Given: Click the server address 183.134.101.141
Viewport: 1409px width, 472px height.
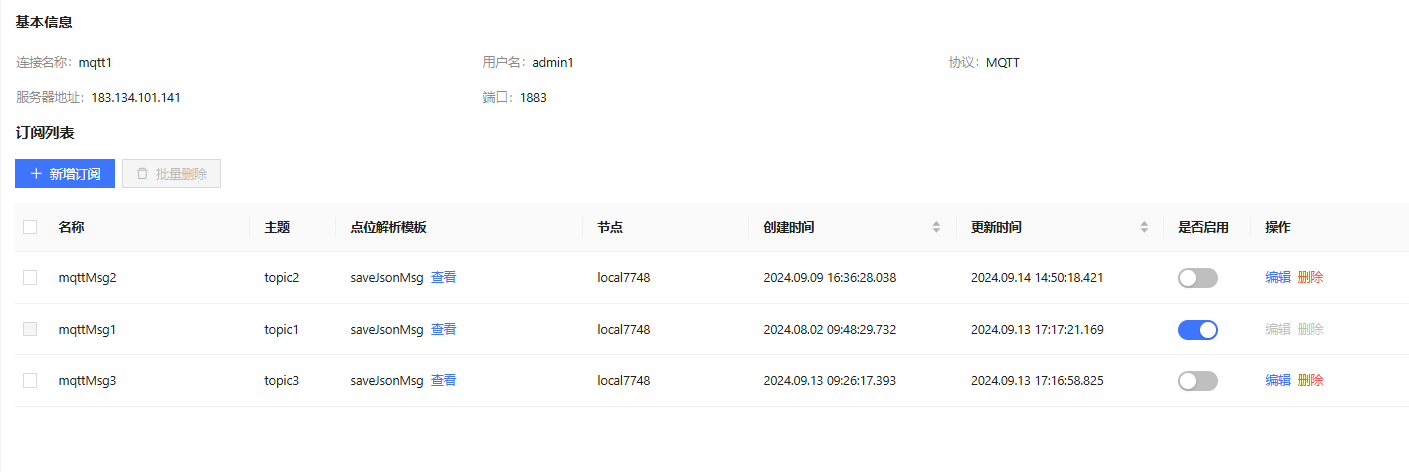Looking at the screenshot, I should point(136,97).
